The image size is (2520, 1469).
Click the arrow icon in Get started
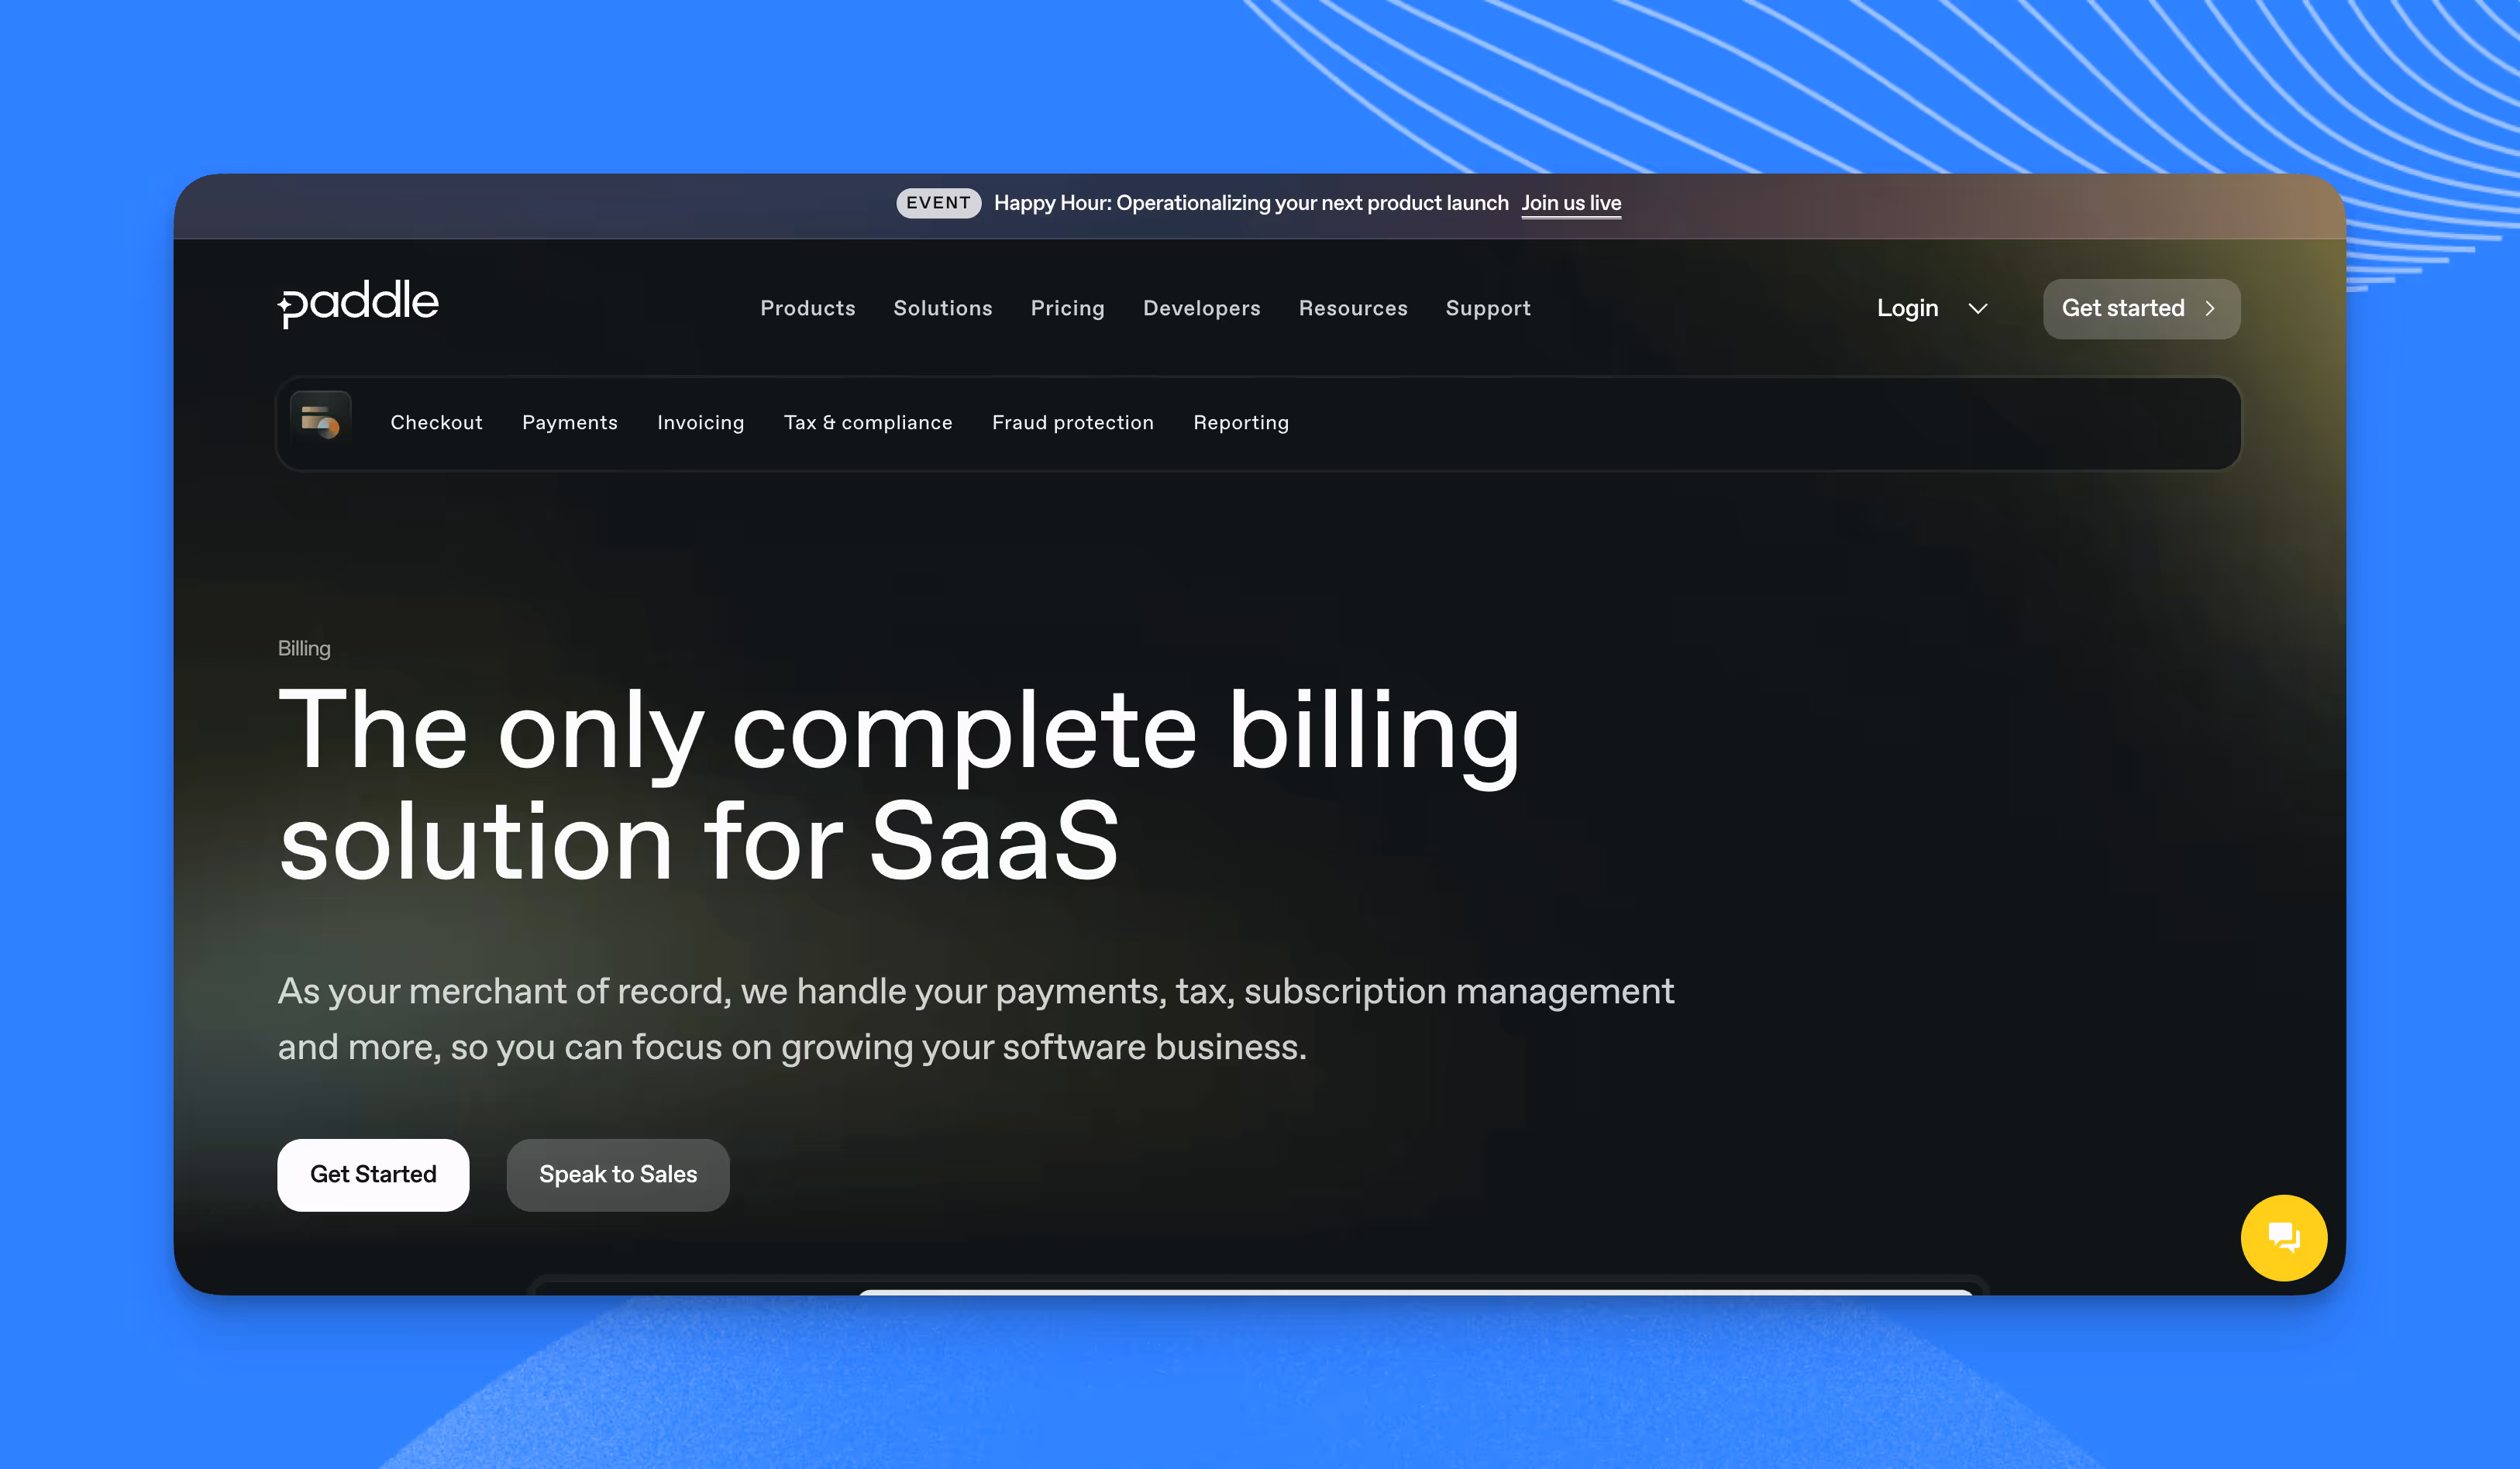[2210, 309]
